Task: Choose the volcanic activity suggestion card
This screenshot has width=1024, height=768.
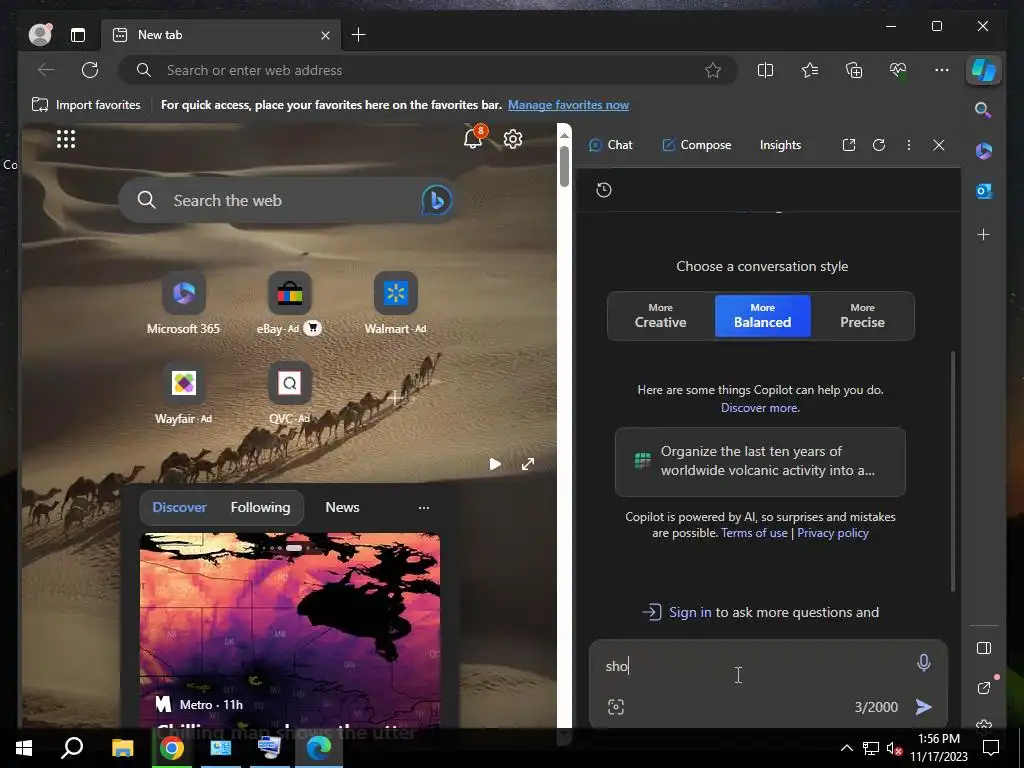Action: (x=760, y=462)
